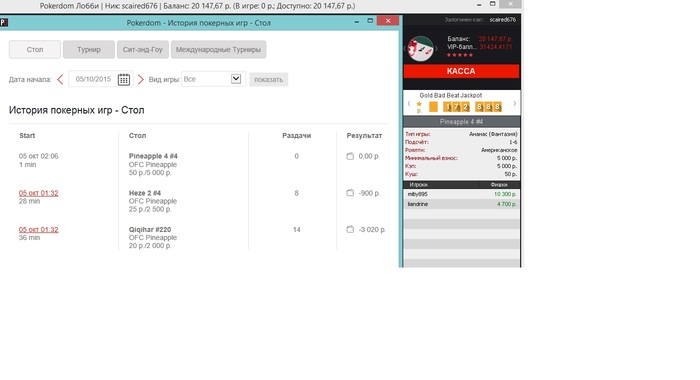
Task: Click the Pineapple 4 #4 table header in lobby
Action: (x=462, y=121)
